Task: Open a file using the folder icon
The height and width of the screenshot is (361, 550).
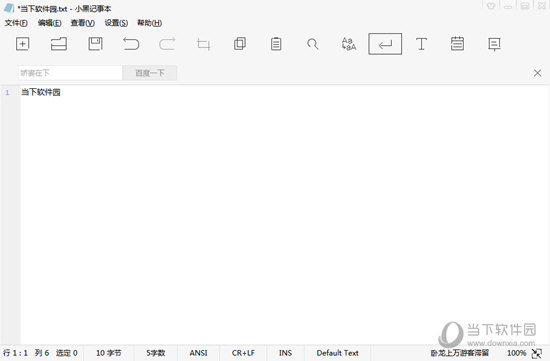Action: click(x=59, y=44)
